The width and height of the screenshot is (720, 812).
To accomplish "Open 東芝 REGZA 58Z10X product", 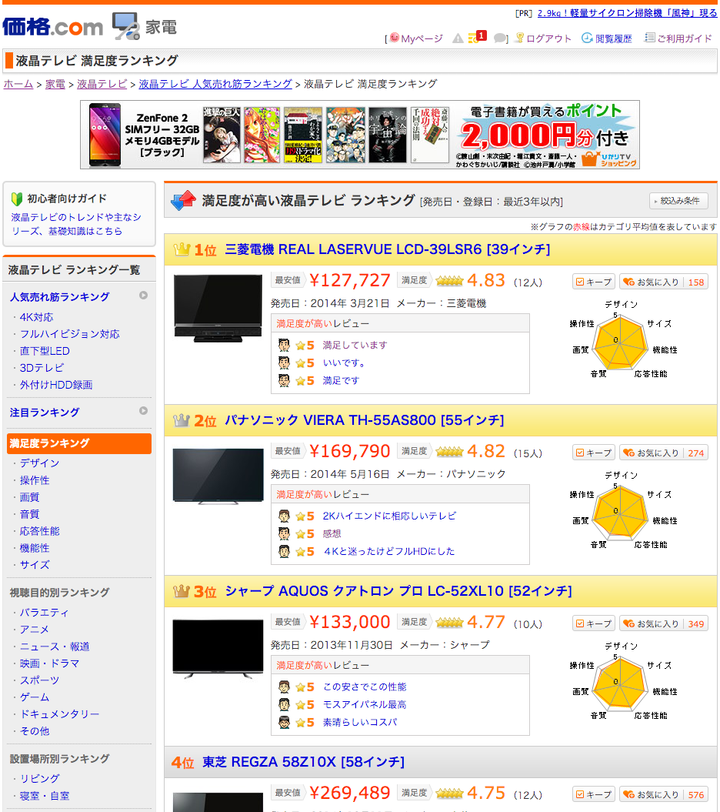I will (x=303, y=762).
